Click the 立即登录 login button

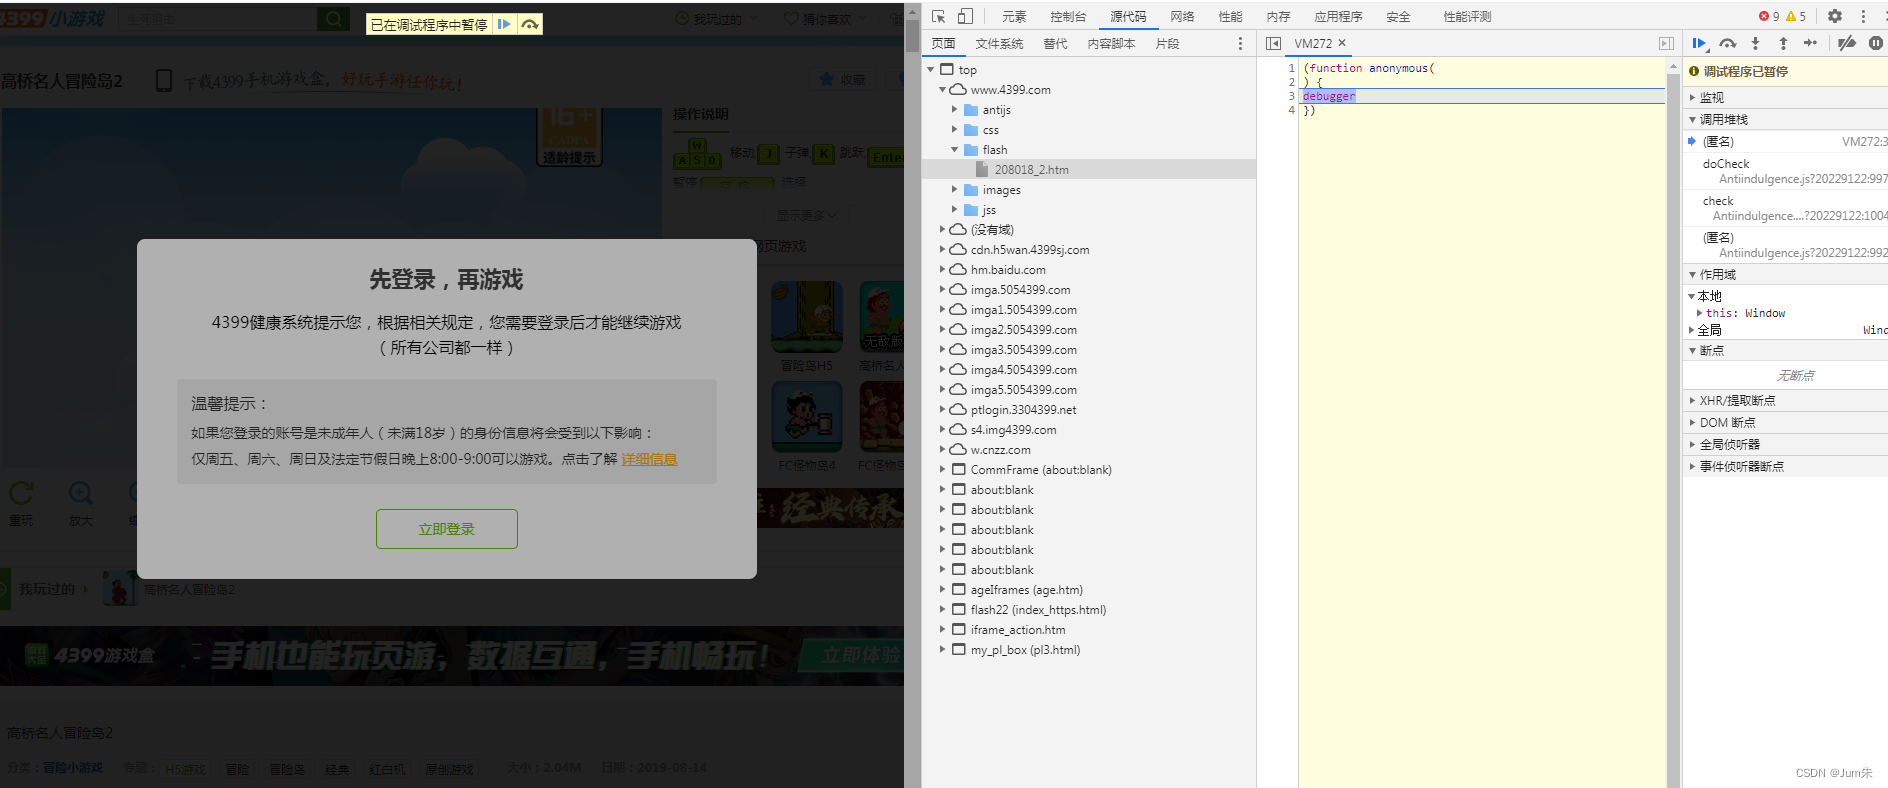(x=446, y=529)
